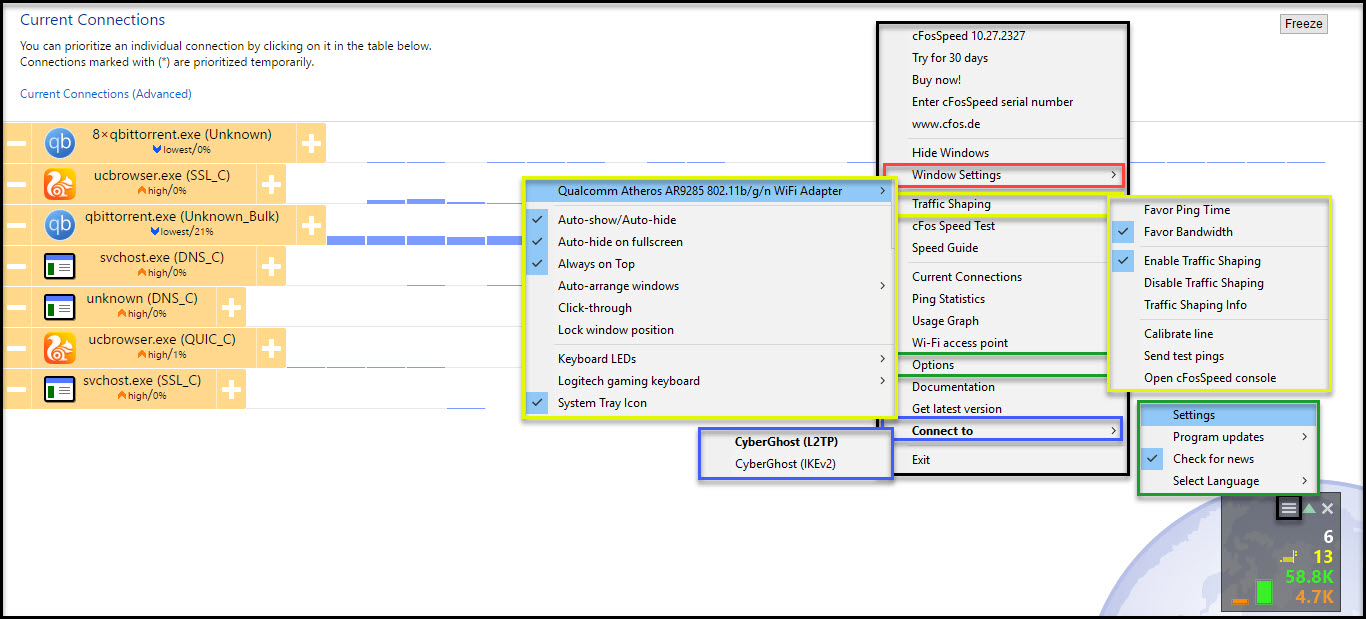Toggle Auto-hide on fullscreen option
The width and height of the screenshot is (1366, 619).
tap(708, 242)
